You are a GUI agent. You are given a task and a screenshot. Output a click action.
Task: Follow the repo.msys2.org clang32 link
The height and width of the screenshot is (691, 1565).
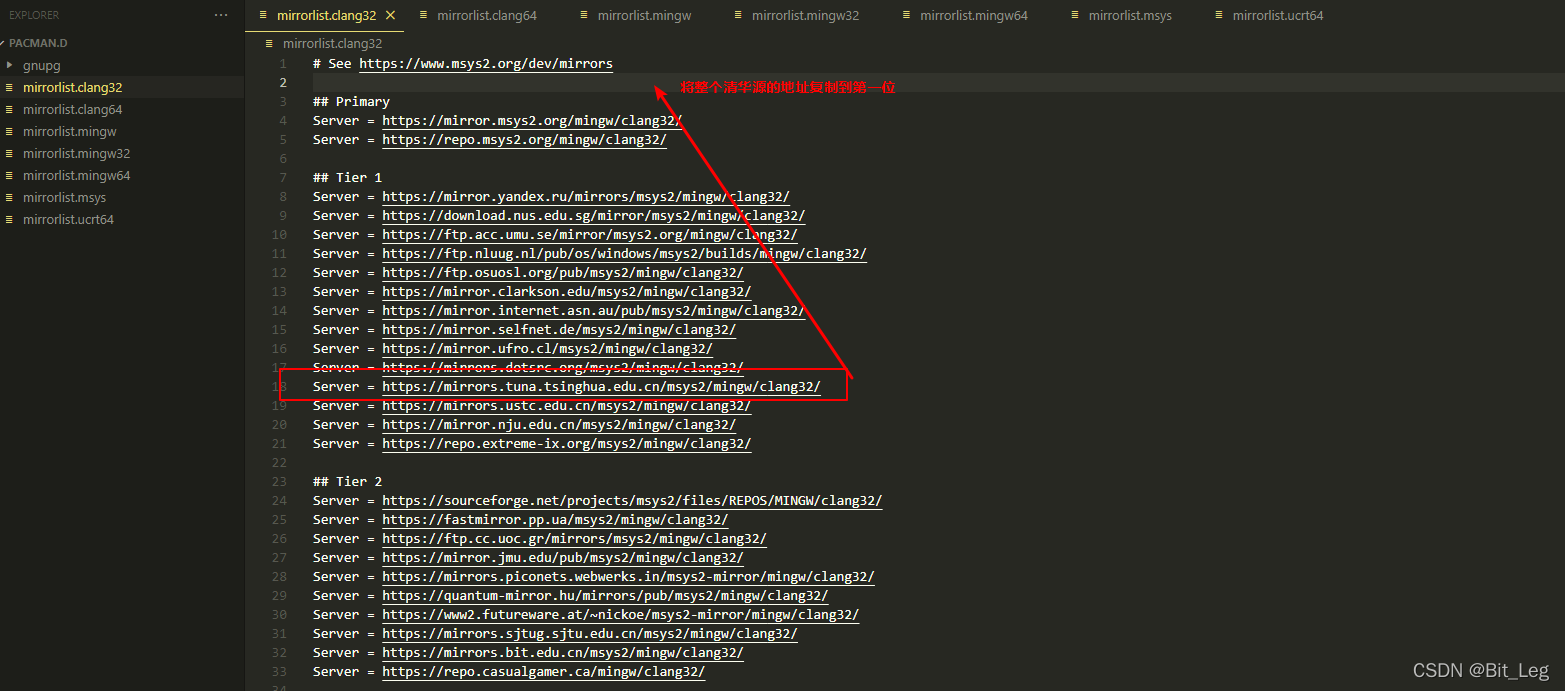524,139
